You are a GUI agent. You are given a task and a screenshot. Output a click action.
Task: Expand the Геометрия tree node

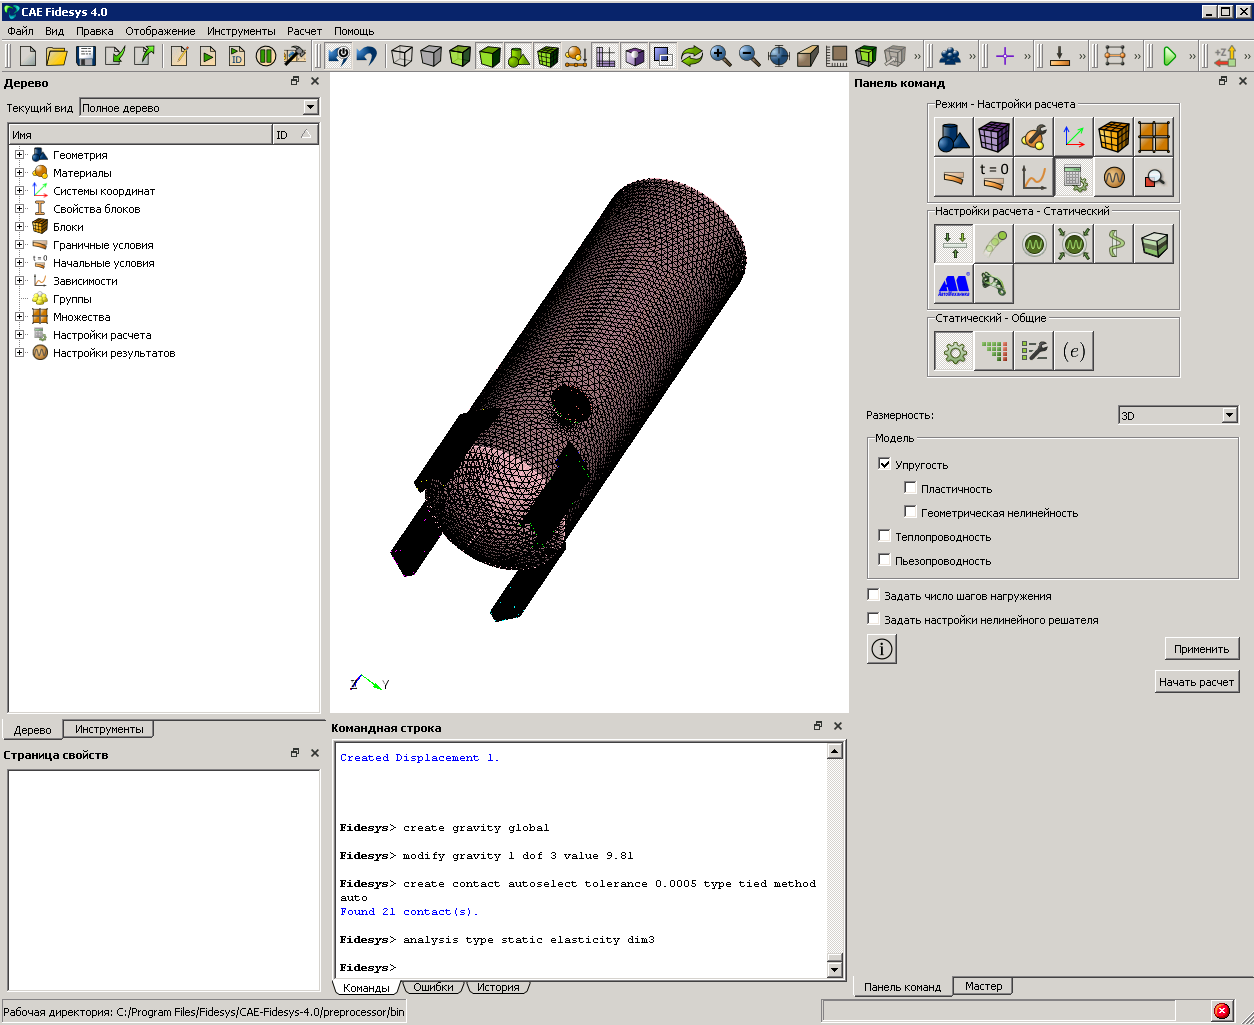(x=19, y=155)
